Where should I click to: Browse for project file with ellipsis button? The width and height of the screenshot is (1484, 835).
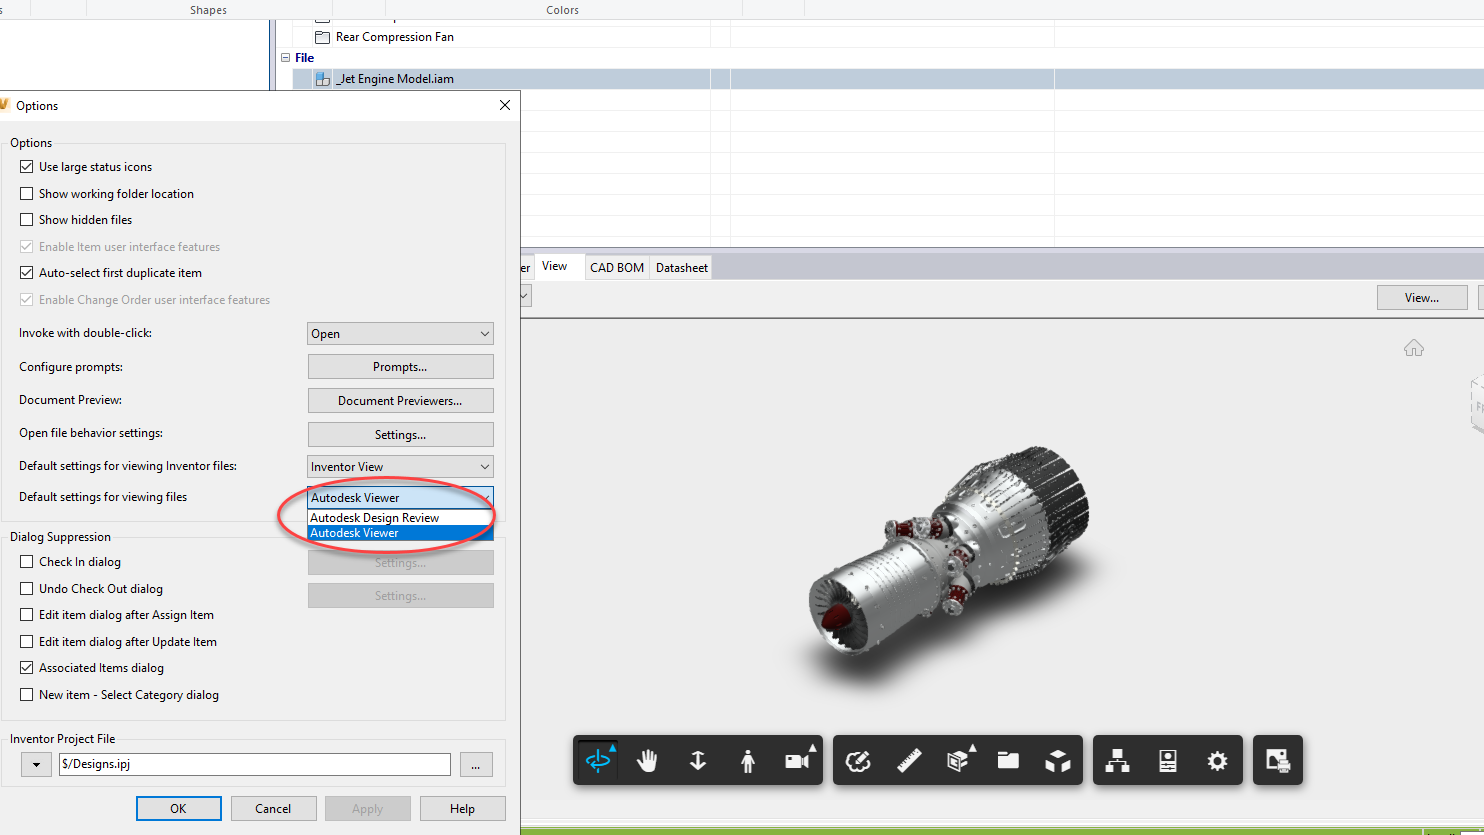(x=476, y=765)
